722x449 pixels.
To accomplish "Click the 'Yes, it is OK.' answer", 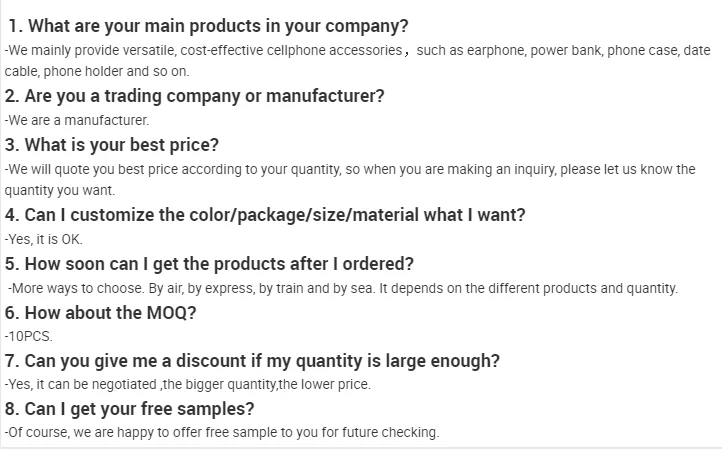I will [44, 240].
